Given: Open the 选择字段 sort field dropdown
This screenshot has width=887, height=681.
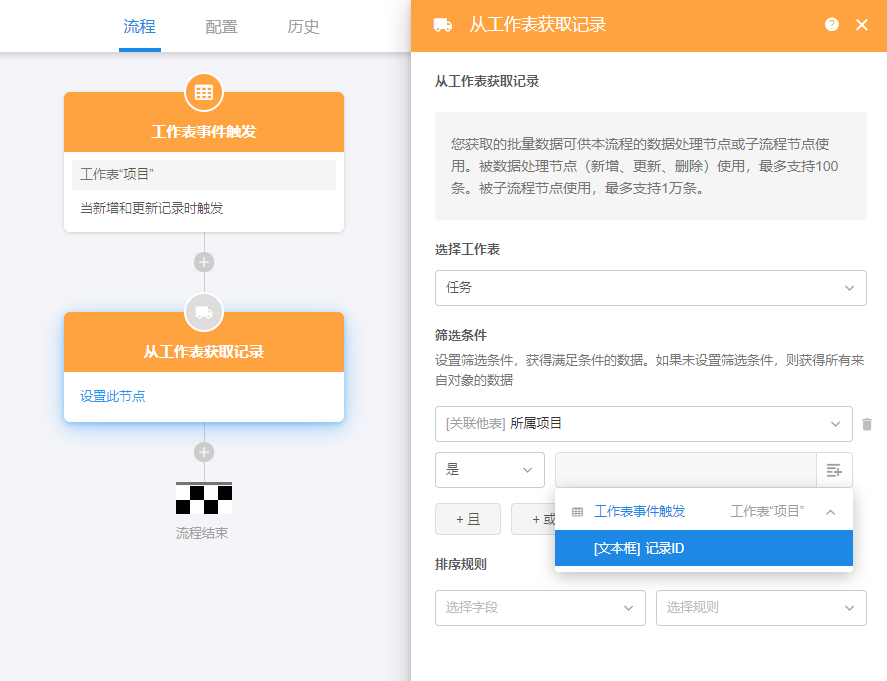Looking at the screenshot, I should pos(540,608).
